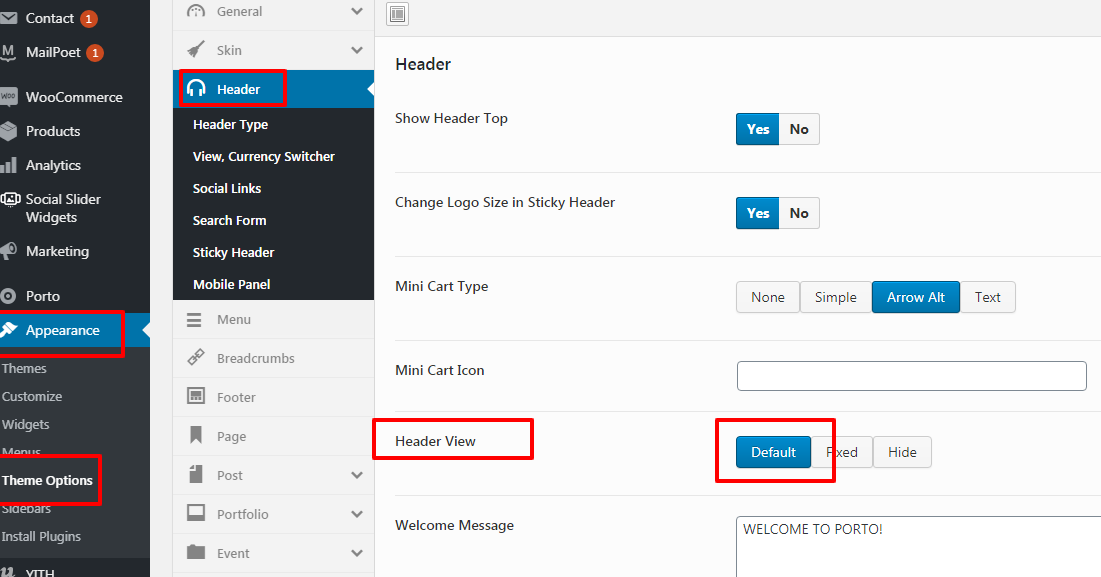1101x577 pixels.
Task: Open Install Plugins page
Action: tap(41, 537)
